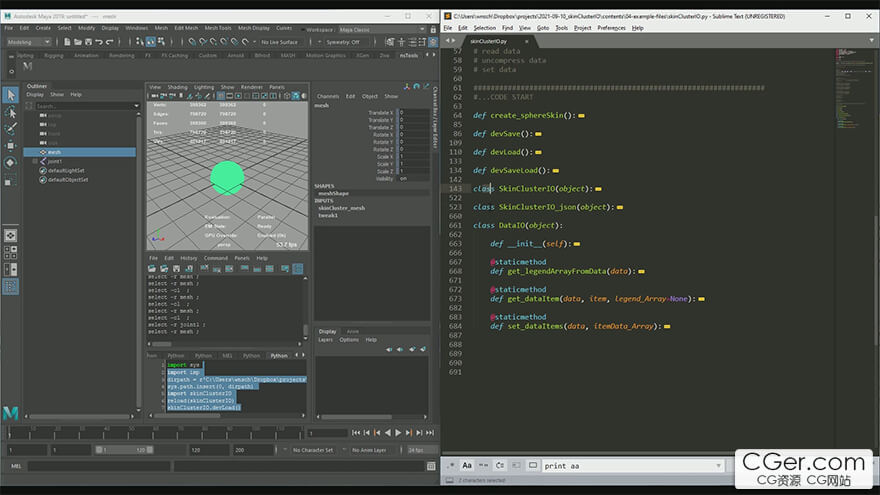Go to start of playback range
This screenshot has height=495, width=880.
(356, 433)
